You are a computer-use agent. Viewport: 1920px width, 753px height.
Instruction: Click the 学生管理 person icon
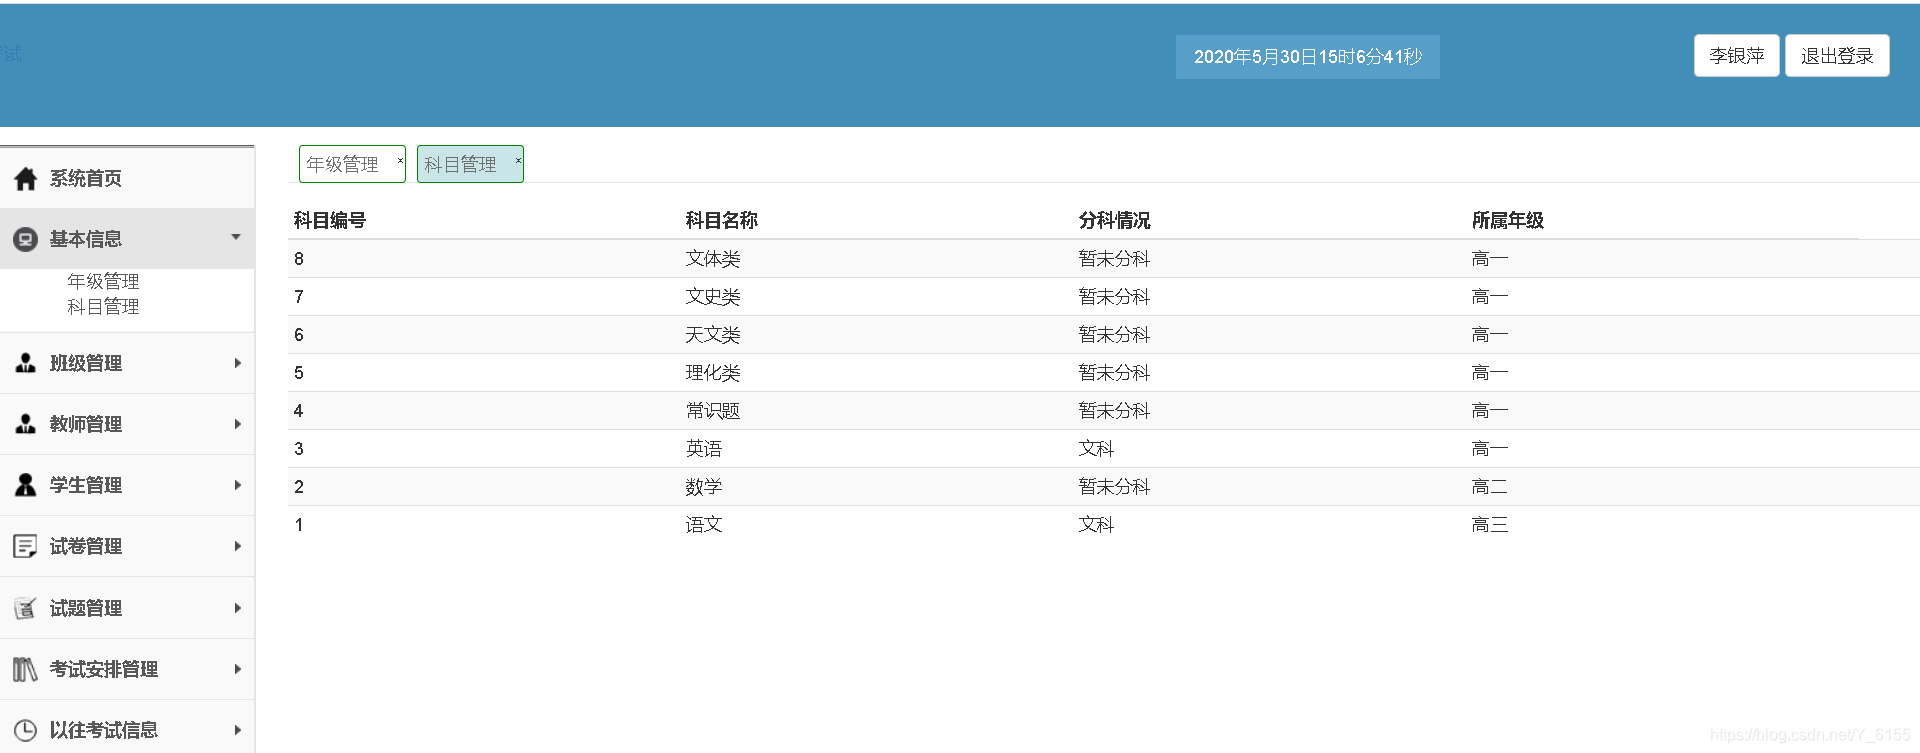click(x=26, y=485)
